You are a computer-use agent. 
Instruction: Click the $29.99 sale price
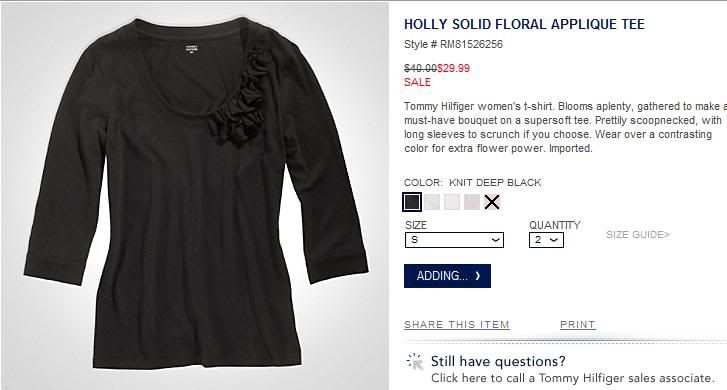coord(453,68)
